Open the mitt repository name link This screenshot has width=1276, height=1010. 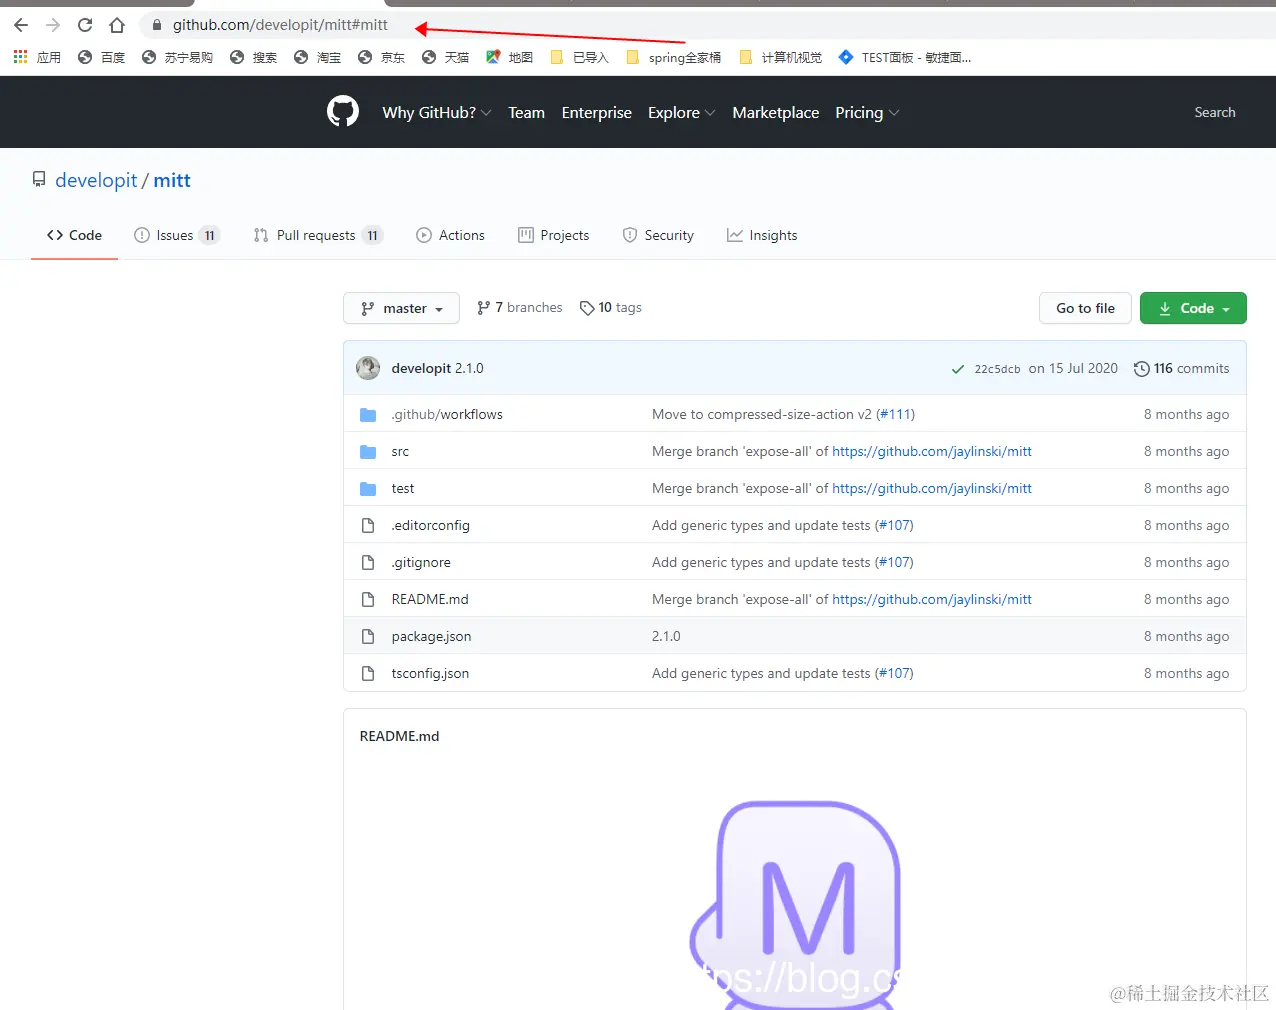172,180
